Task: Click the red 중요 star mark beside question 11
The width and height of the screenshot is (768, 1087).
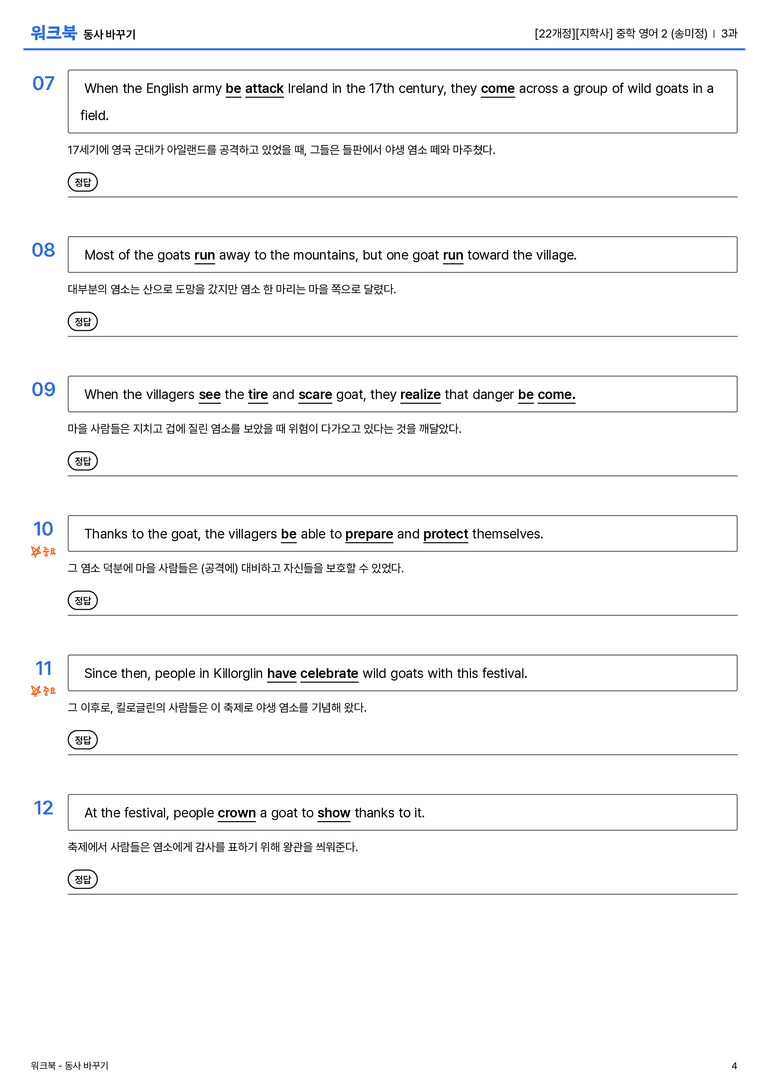Action: click(x=43, y=691)
